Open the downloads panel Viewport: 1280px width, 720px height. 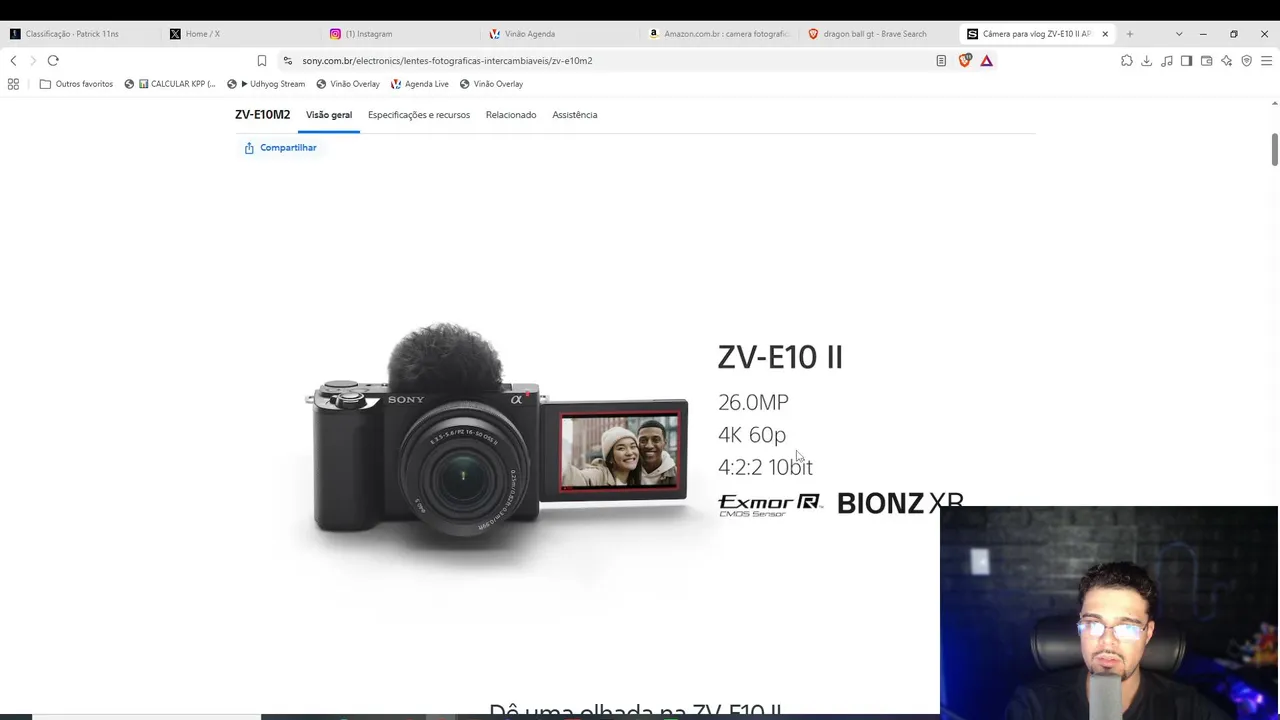(x=1147, y=61)
